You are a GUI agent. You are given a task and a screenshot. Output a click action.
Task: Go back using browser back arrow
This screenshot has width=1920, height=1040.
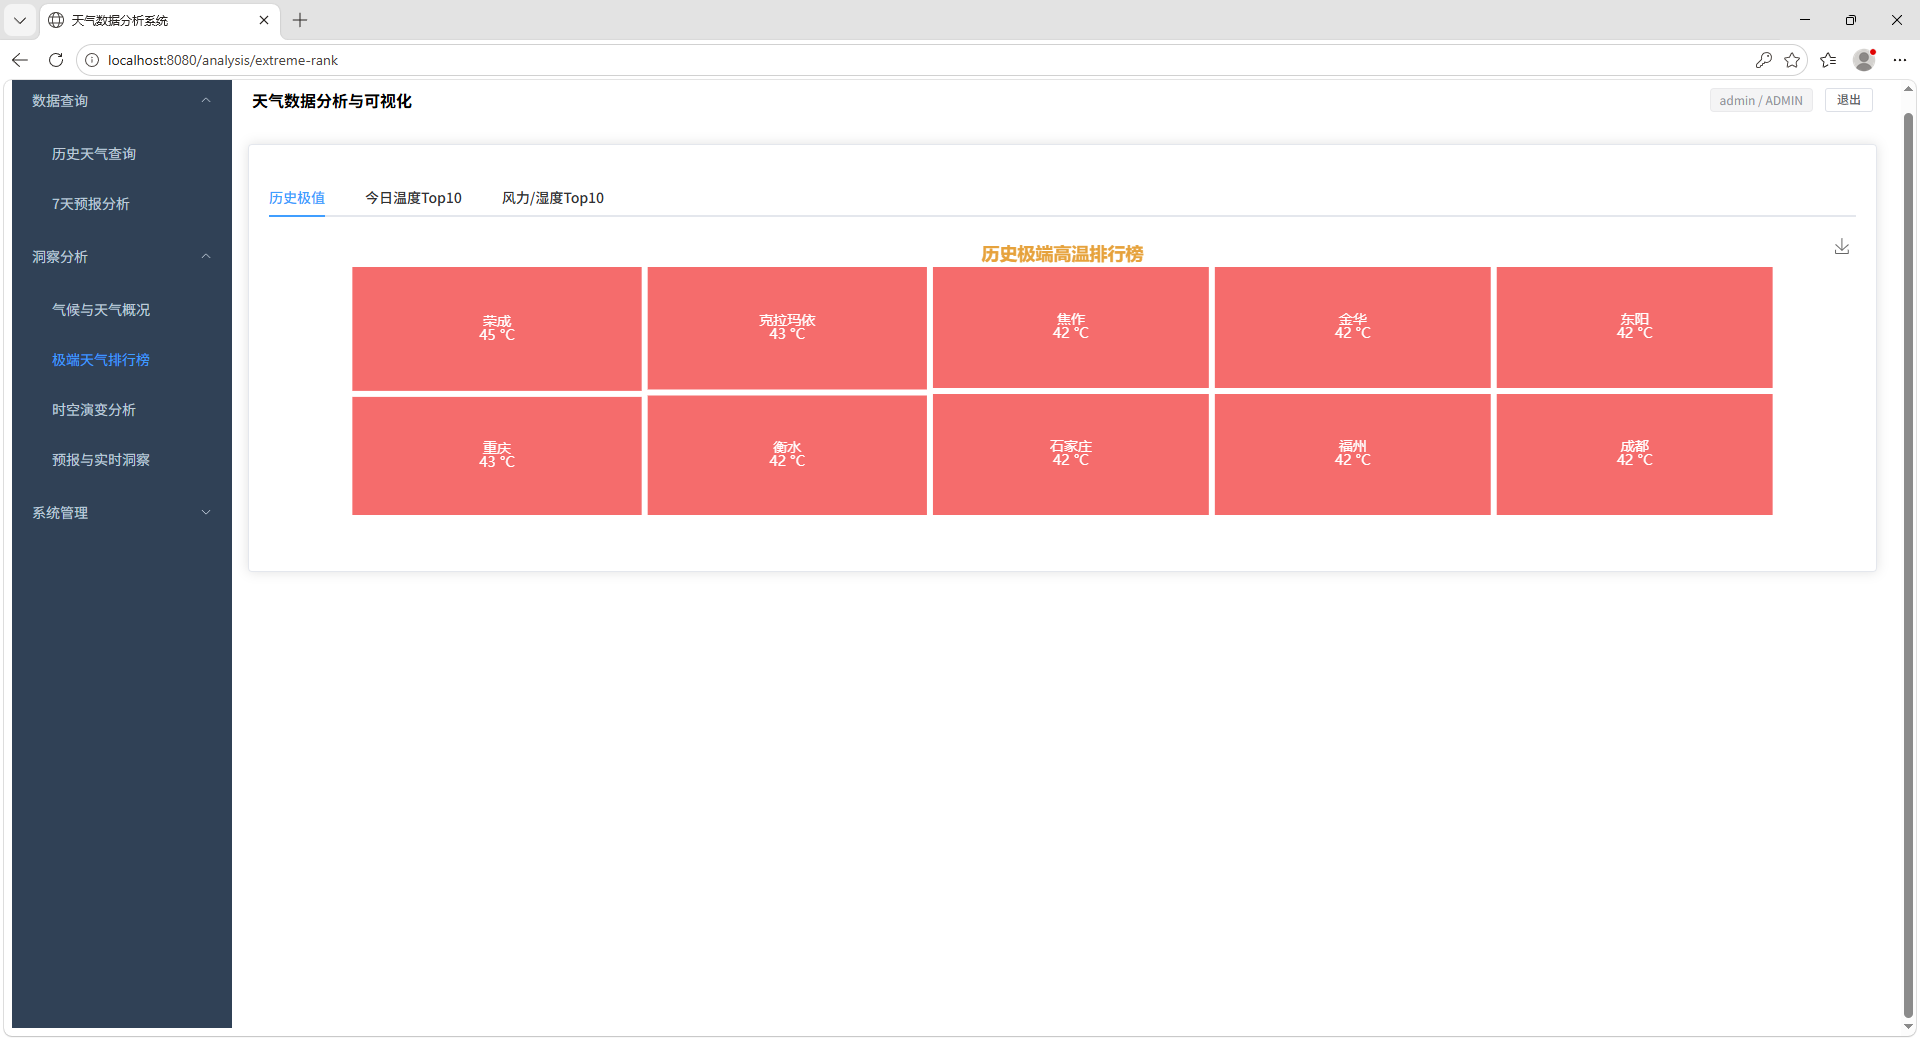pos(20,60)
